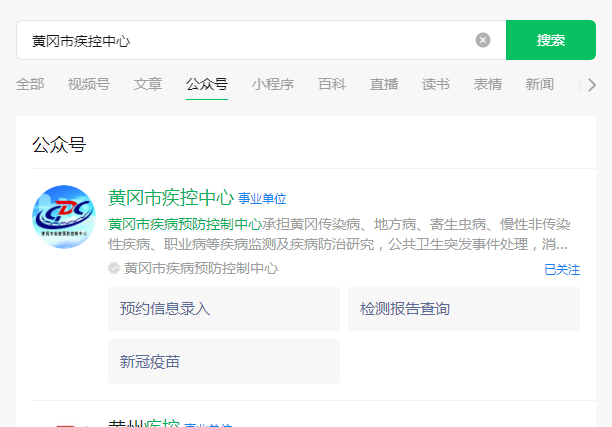612x427 pixels.
Task: Open the 直播 tab
Action: pos(384,84)
